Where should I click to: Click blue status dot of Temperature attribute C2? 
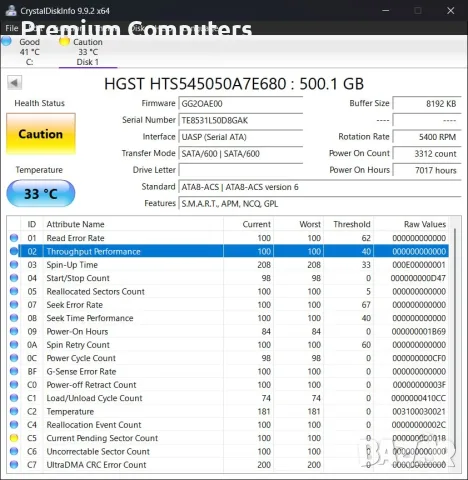click(14, 411)
